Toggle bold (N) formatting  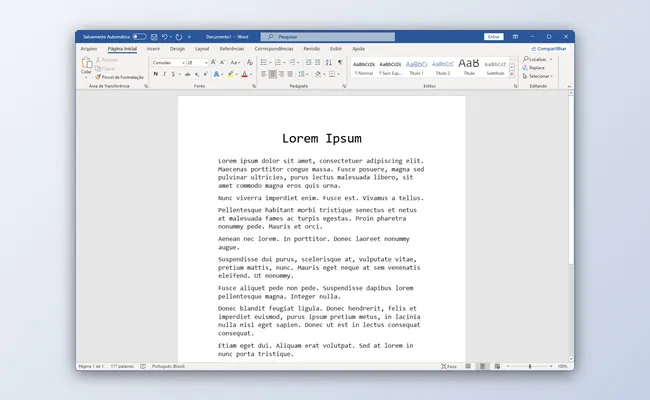[155, 74]
